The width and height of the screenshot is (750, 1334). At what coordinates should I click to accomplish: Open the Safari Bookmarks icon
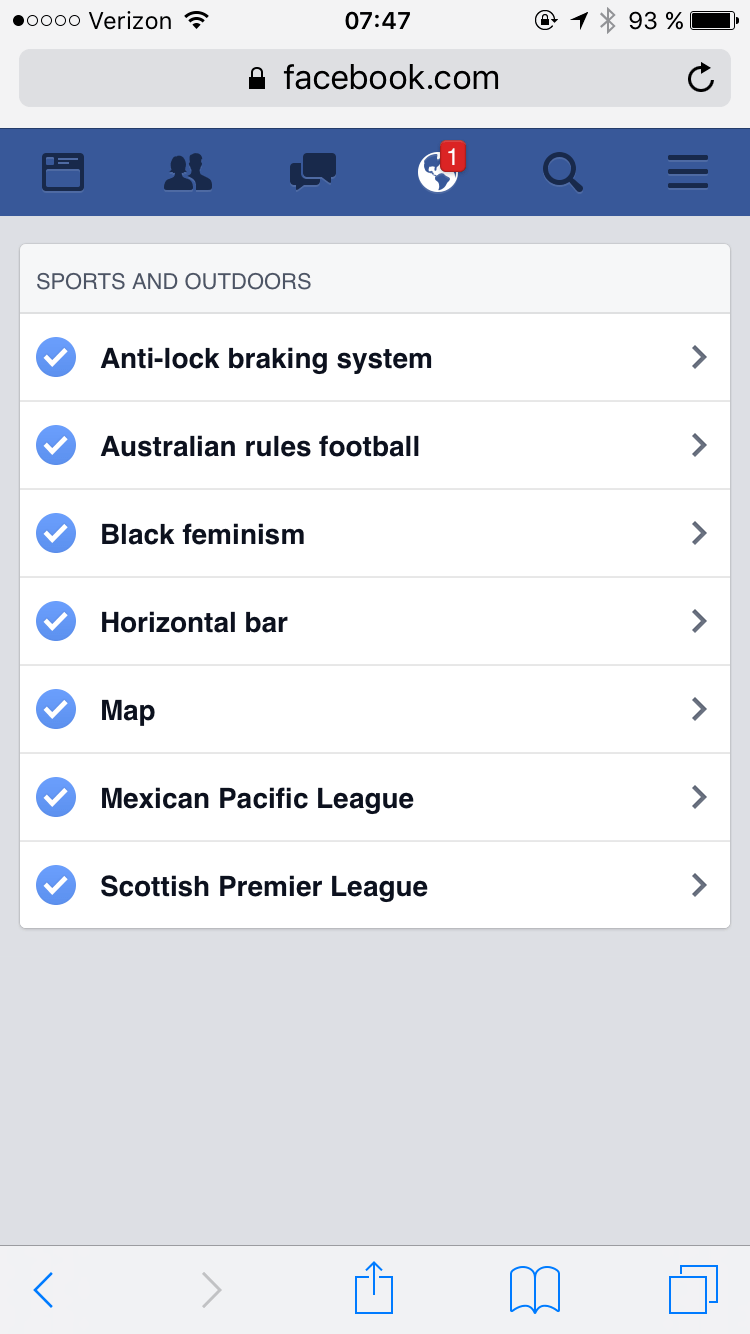tap(535, 1288)
